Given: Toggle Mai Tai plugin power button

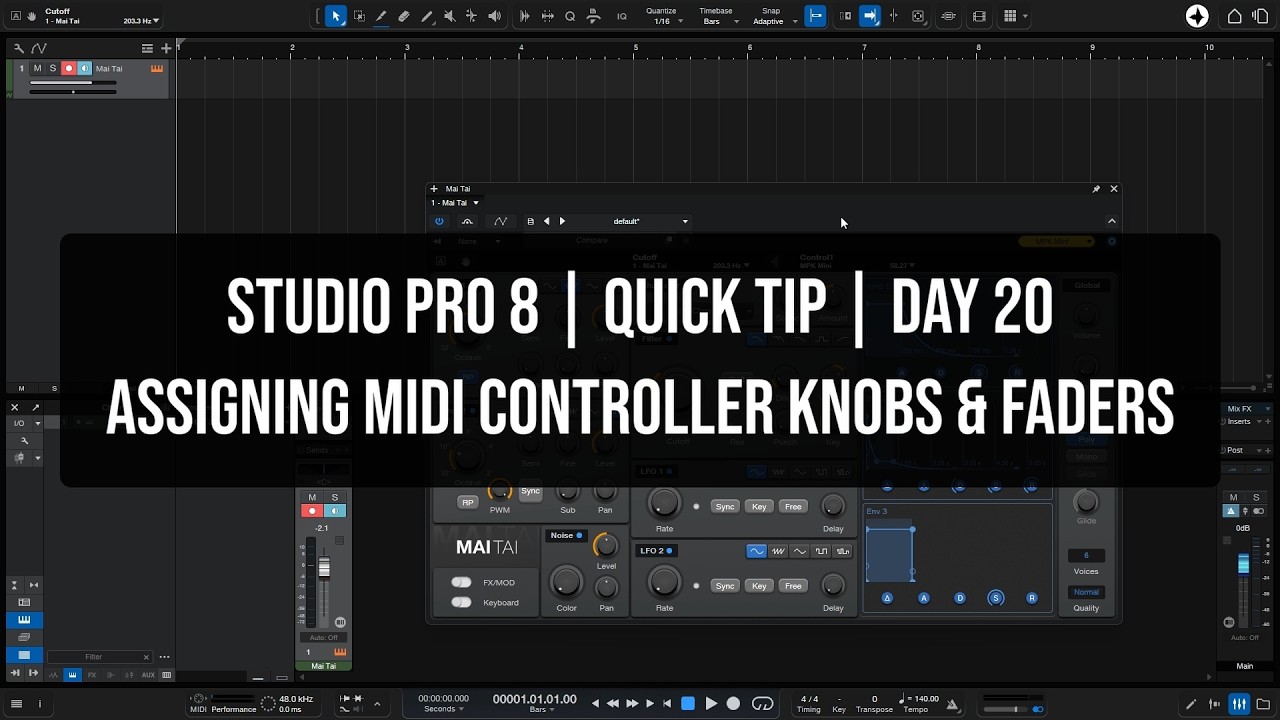Looking at the screenshot, I should click(439, 221).
